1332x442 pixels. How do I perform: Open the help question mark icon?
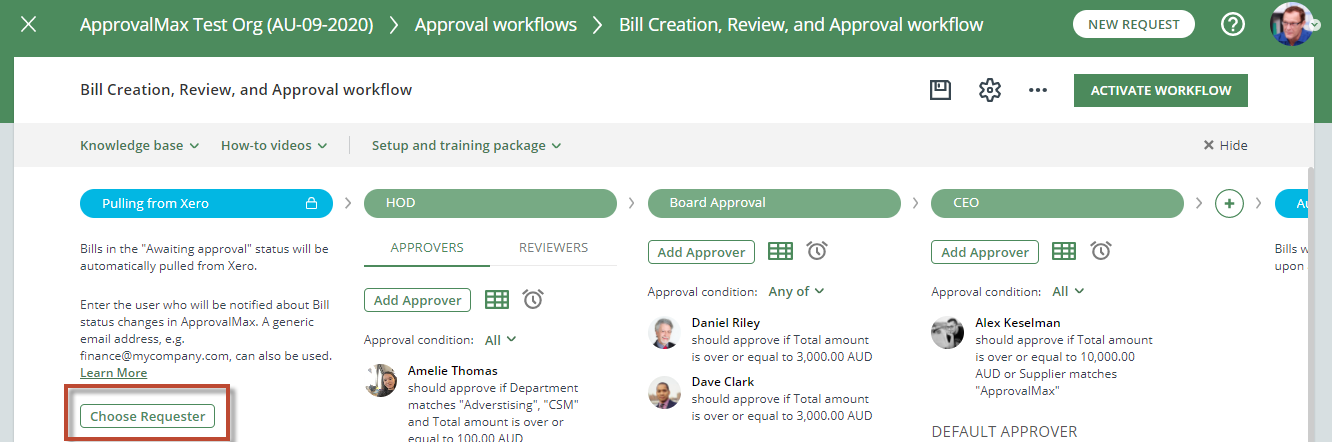tap(1233, 24)
